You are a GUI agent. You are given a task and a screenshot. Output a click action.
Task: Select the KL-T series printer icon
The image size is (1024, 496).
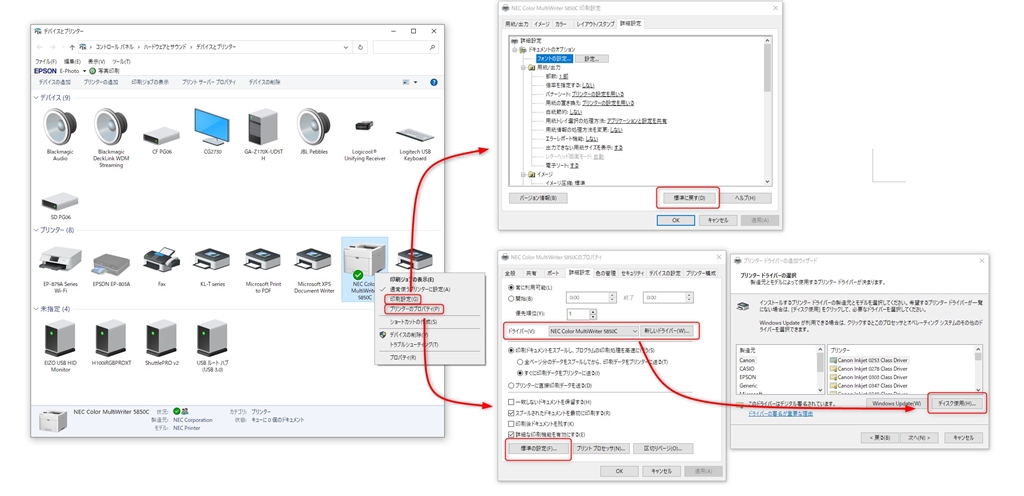[x=212, y=260]
